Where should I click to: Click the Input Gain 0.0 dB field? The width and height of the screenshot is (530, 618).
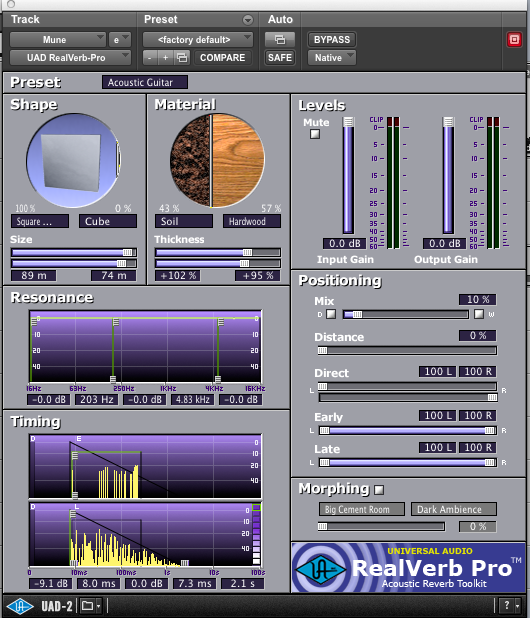[x=345, y=244]
